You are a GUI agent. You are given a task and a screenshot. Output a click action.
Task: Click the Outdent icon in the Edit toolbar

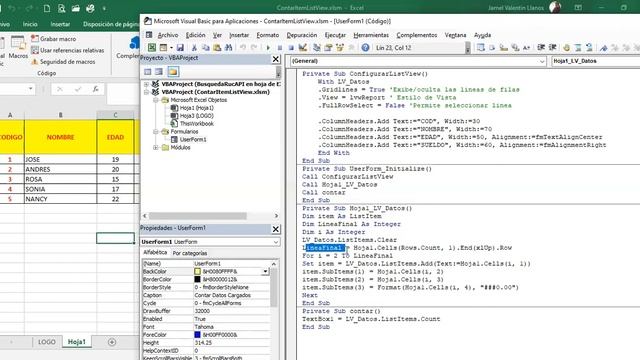[x=552, y=48]
